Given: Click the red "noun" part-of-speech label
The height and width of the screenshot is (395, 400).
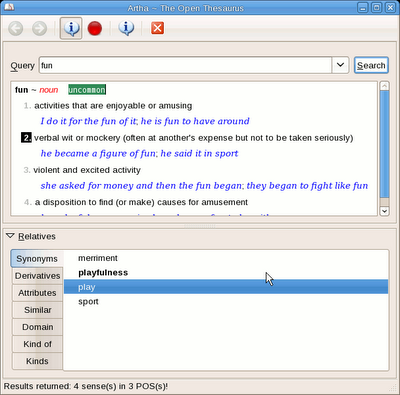Looking at the screenshot, I should [x=49, y=90].
